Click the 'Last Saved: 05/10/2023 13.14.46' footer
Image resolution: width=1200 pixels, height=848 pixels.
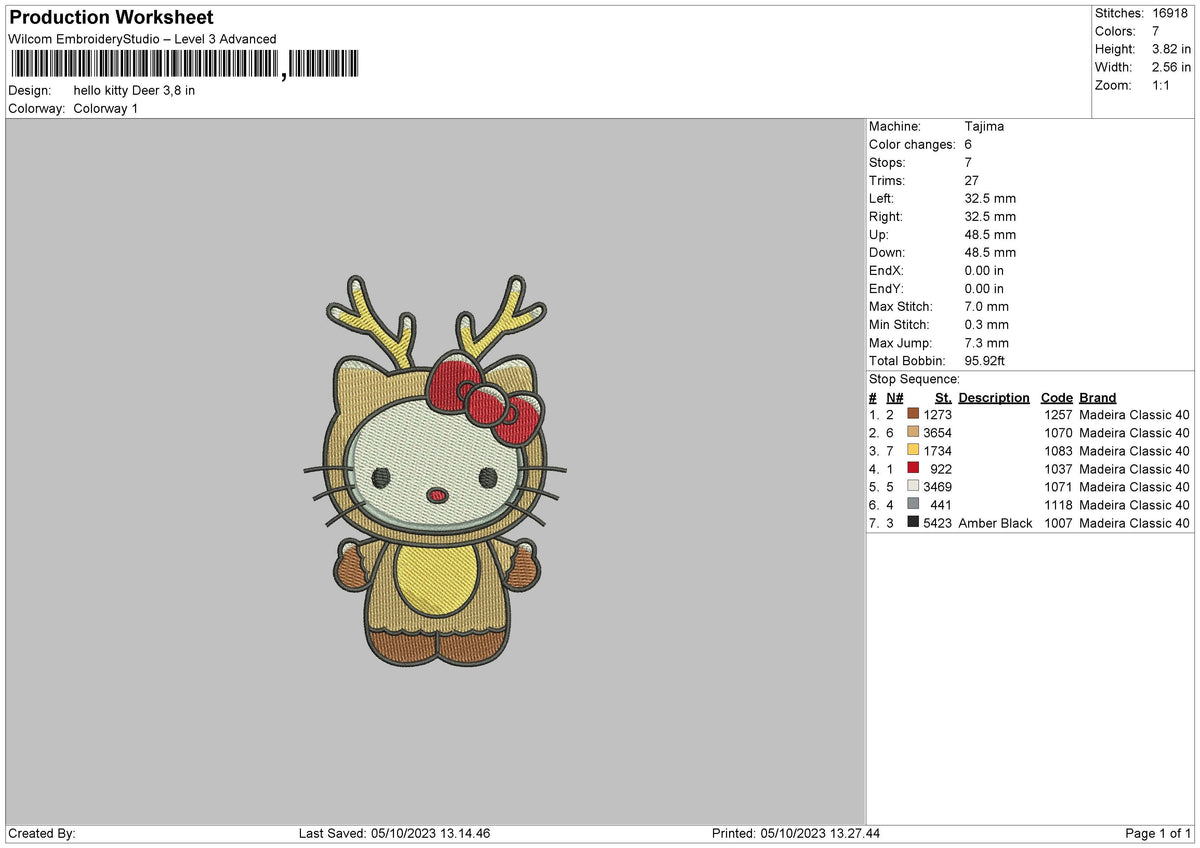[394, 834]
